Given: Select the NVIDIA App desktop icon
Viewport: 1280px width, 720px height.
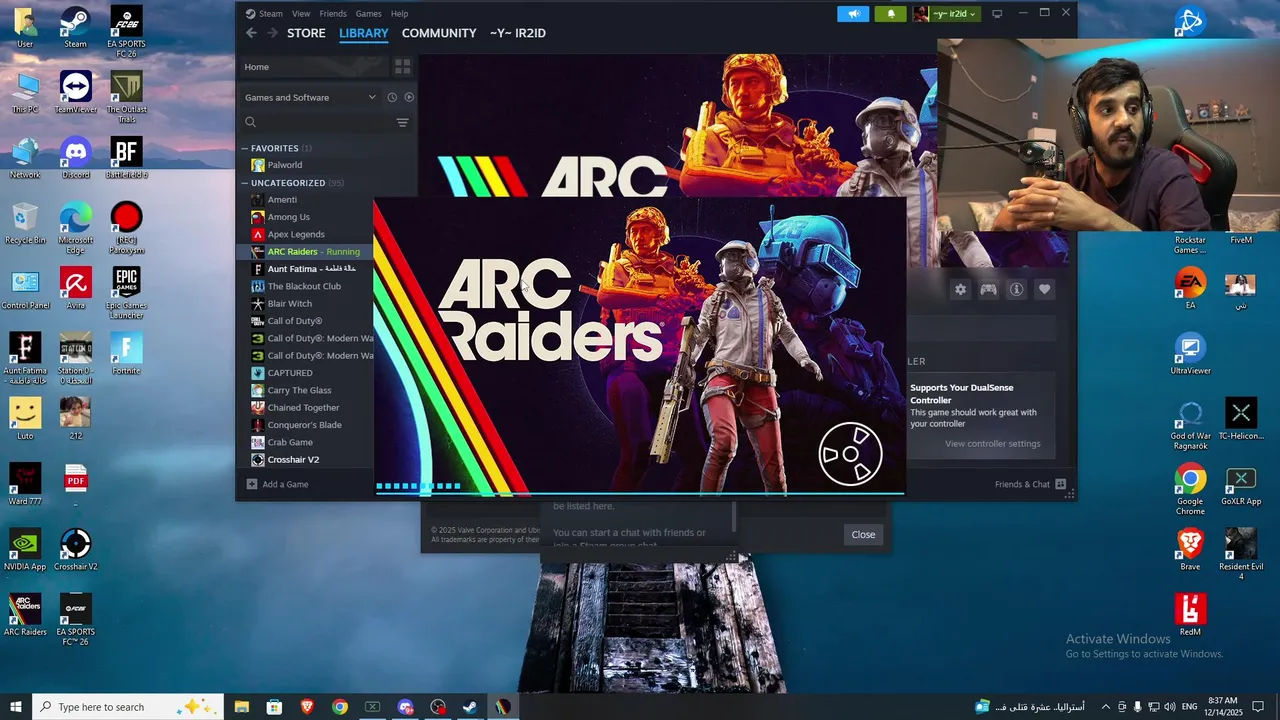Looking at the screenshot, I should 25,548.
